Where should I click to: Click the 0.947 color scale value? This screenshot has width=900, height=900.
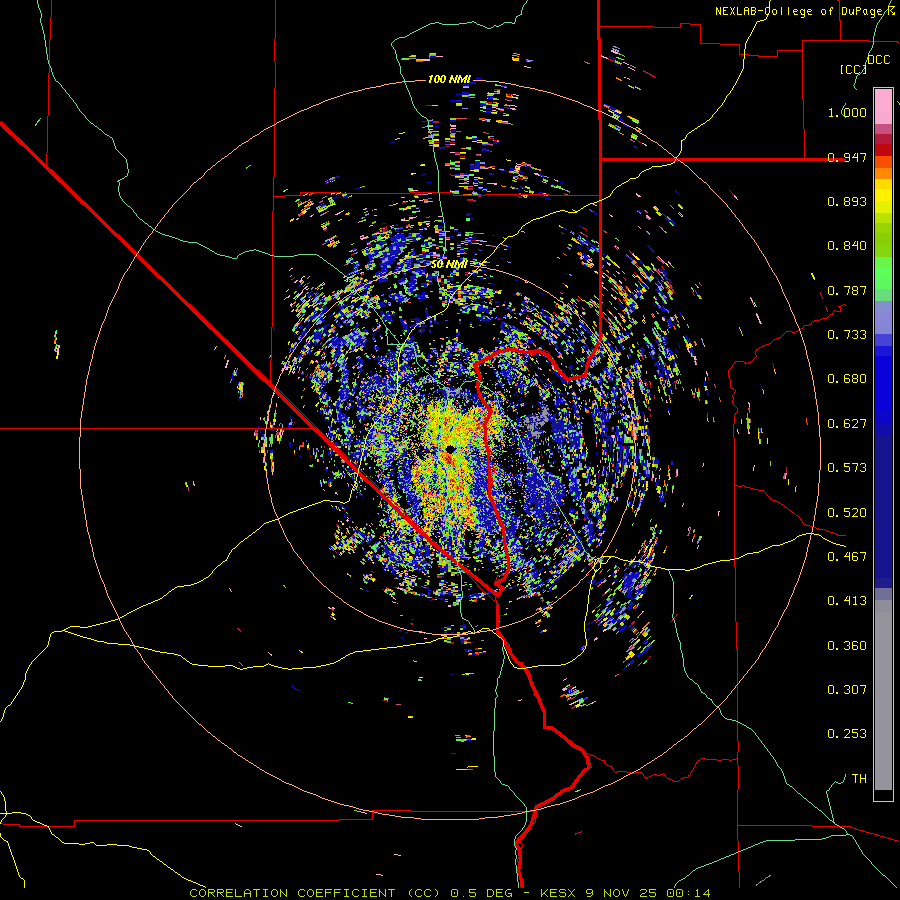[x=847, y=157]
